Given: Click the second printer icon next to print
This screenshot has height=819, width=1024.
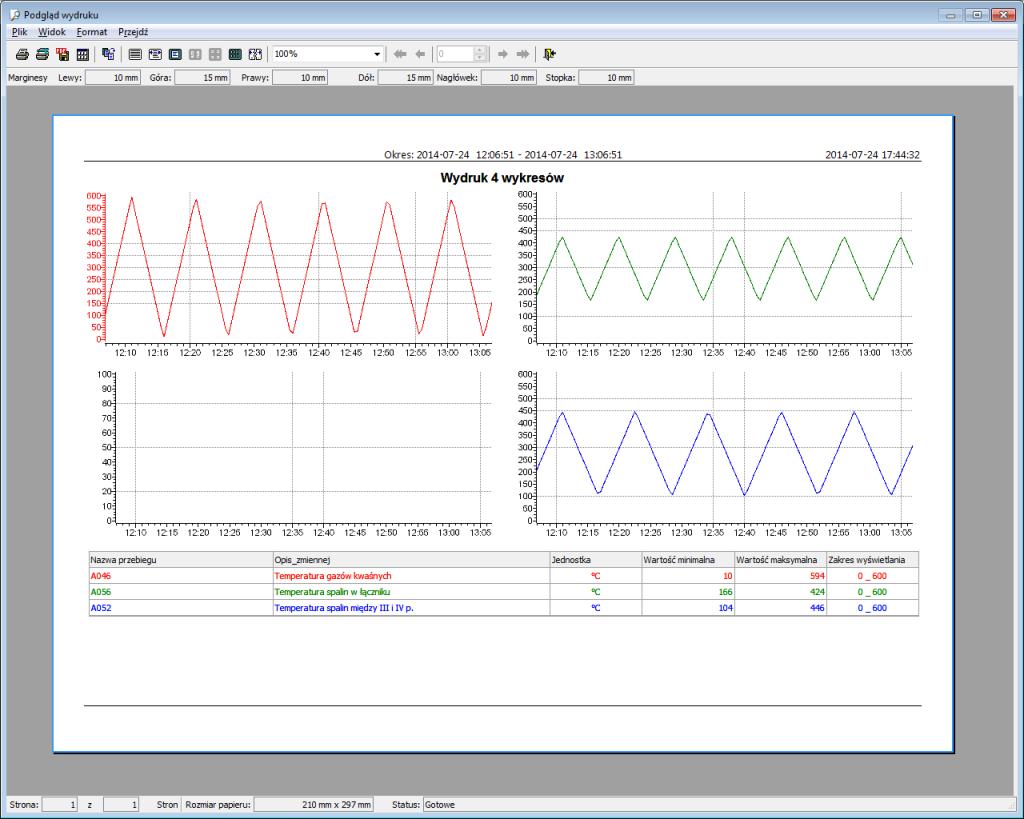Looking at the screenshot, I should (42, 54).
